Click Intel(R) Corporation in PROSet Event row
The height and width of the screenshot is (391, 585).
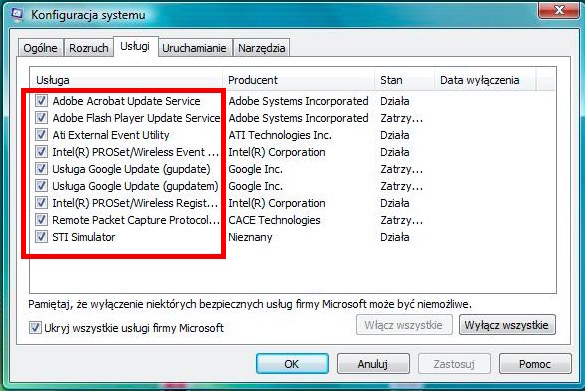tap(277, 152)
